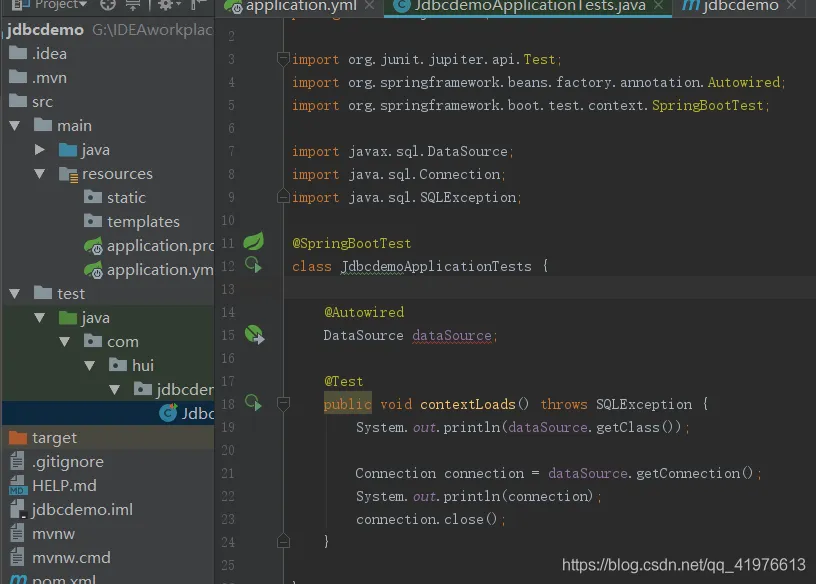This screenshot has height=584, width=816.
Task: Click the @SpringBootTest annotation
Action: [351, 244]
